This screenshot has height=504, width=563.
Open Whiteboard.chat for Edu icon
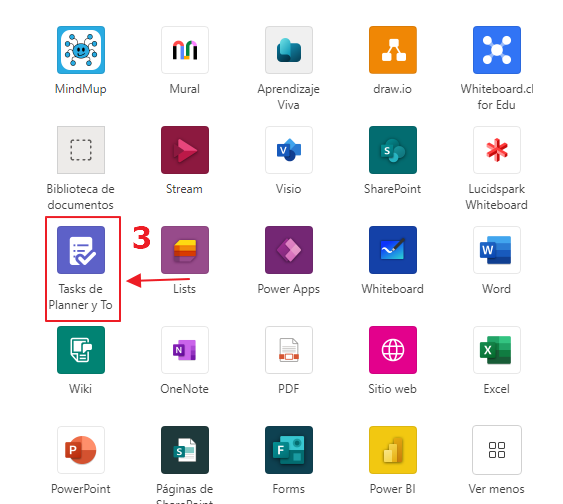497,50
